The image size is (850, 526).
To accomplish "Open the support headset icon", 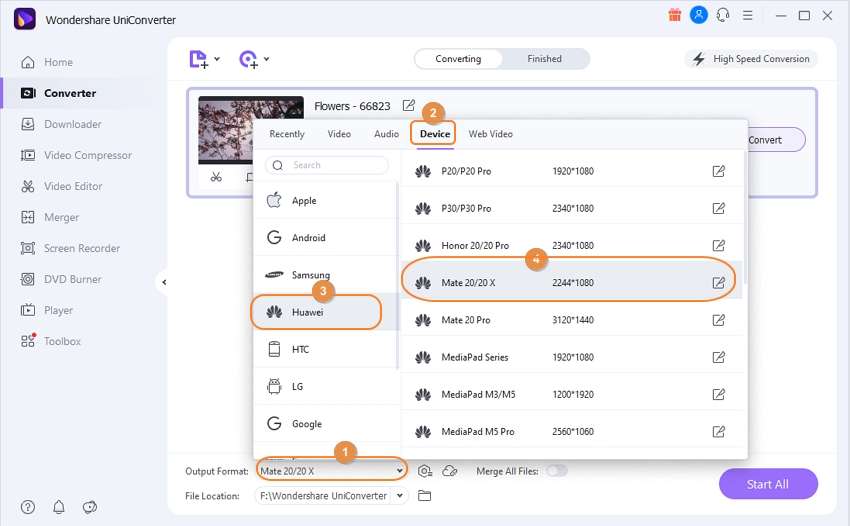I will 723,15.
